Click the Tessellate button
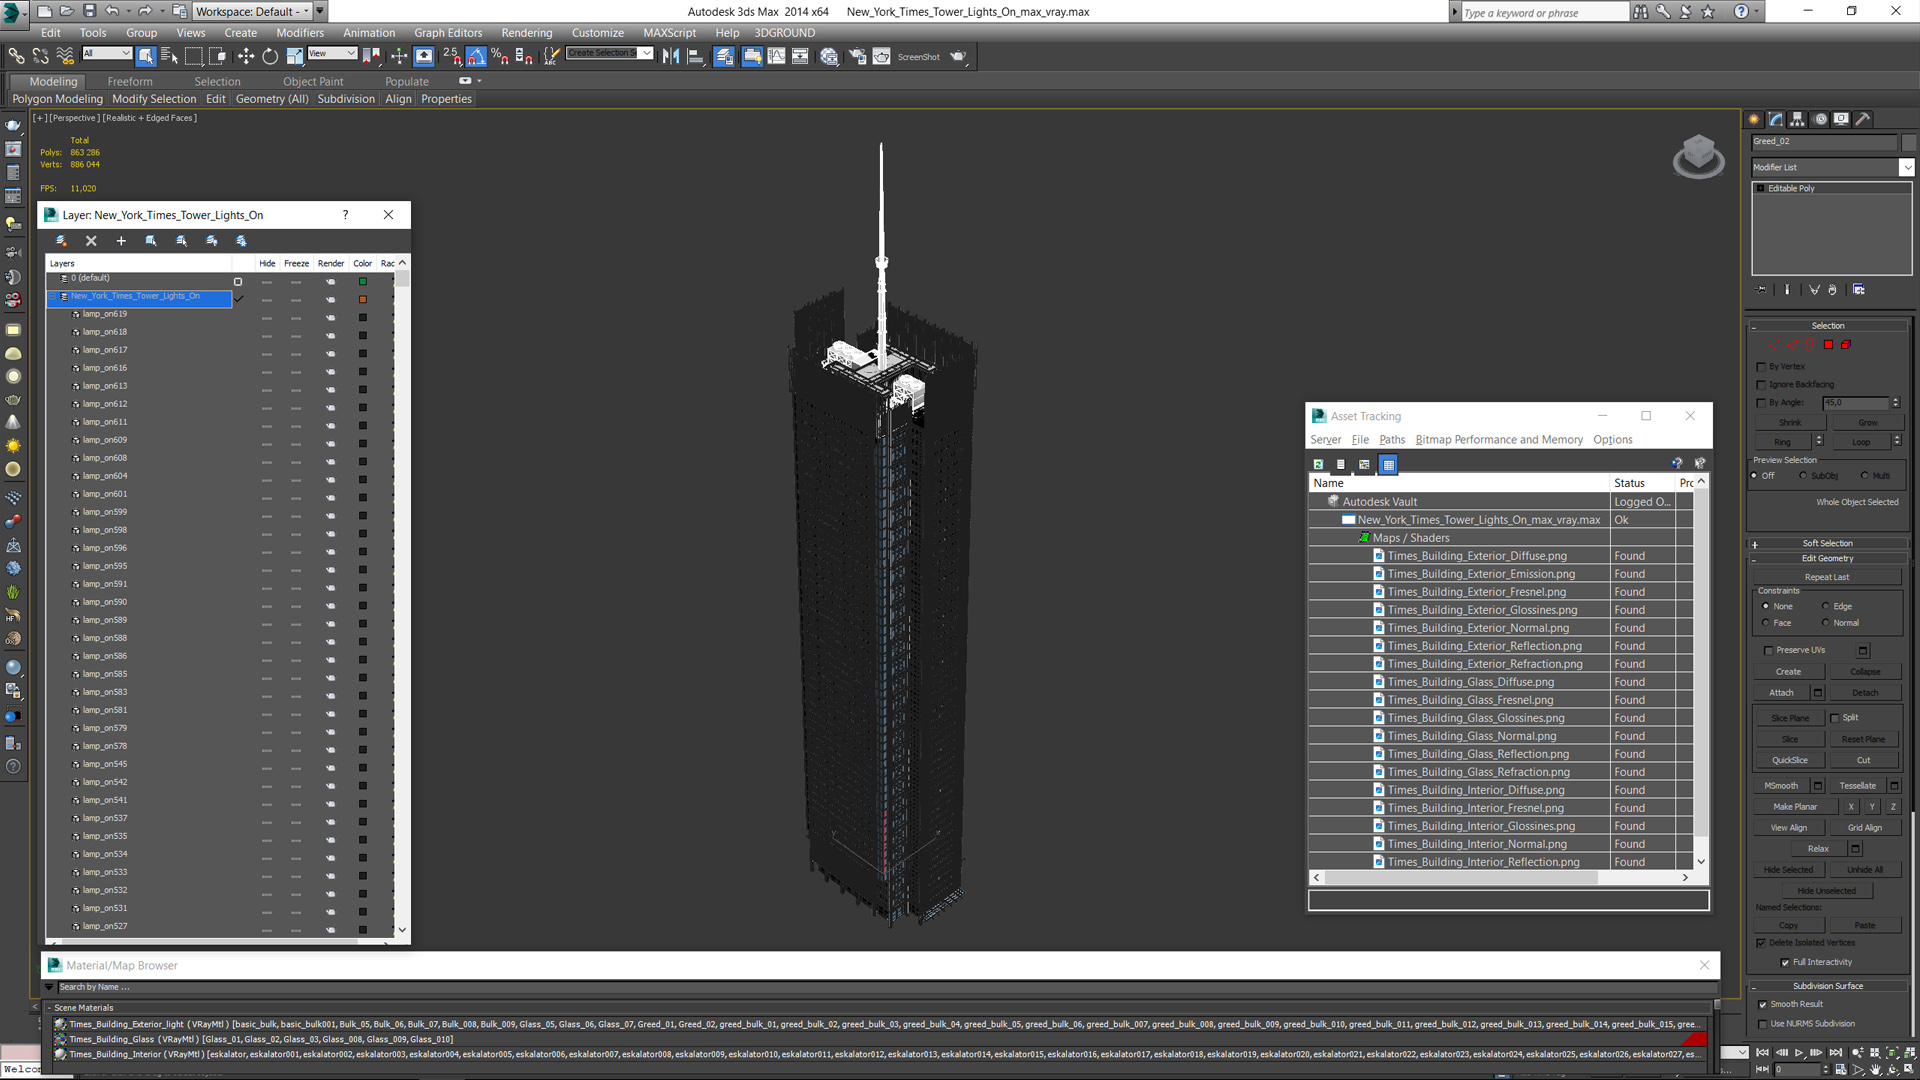Viewport: 1920px width, 1080px height. click(x=1858, y=786)
